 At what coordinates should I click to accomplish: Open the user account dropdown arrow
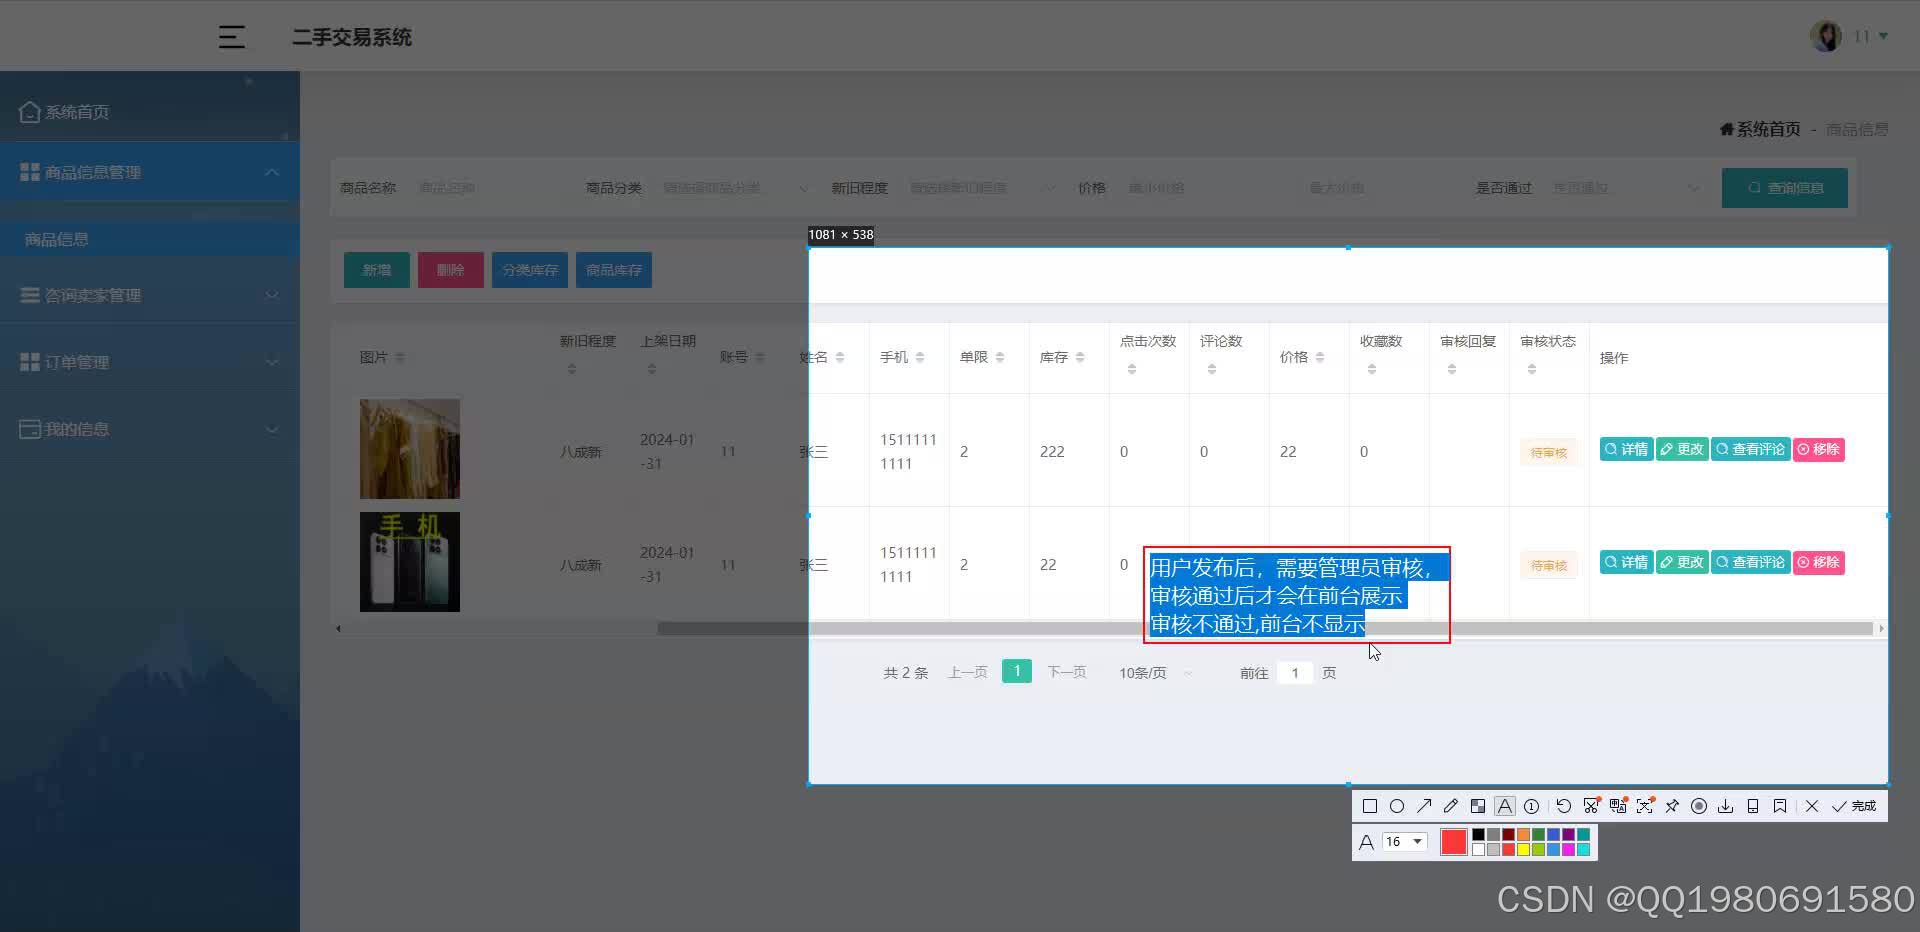tap(1884, 36)
